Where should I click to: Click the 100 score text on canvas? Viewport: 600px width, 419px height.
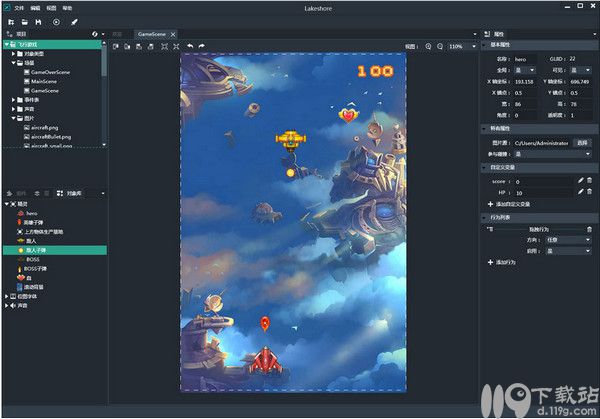(375, 71)
